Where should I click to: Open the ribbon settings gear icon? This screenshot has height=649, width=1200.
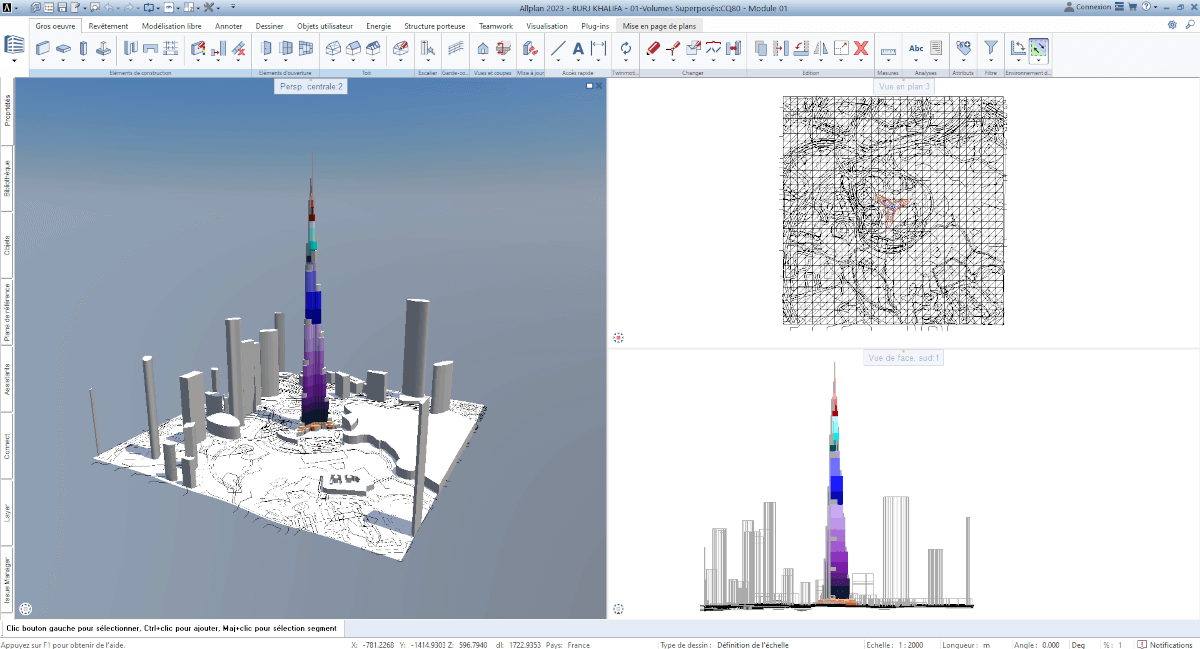point(1172,25)
